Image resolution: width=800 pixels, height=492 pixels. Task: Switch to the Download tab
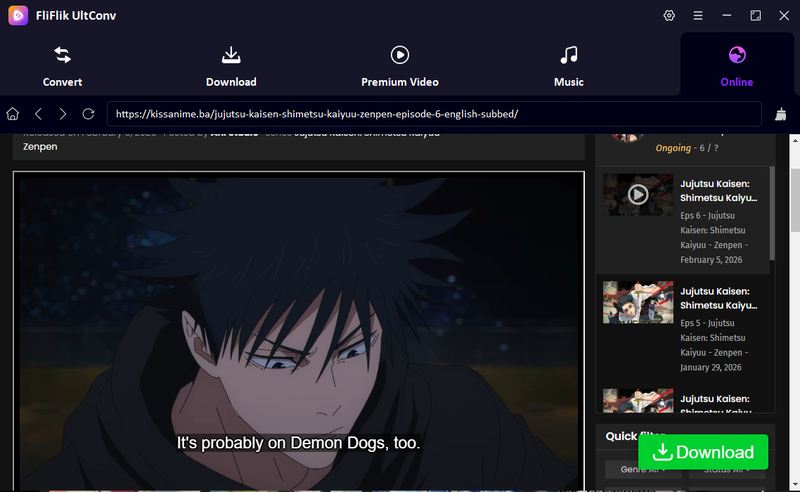point(231,67)
